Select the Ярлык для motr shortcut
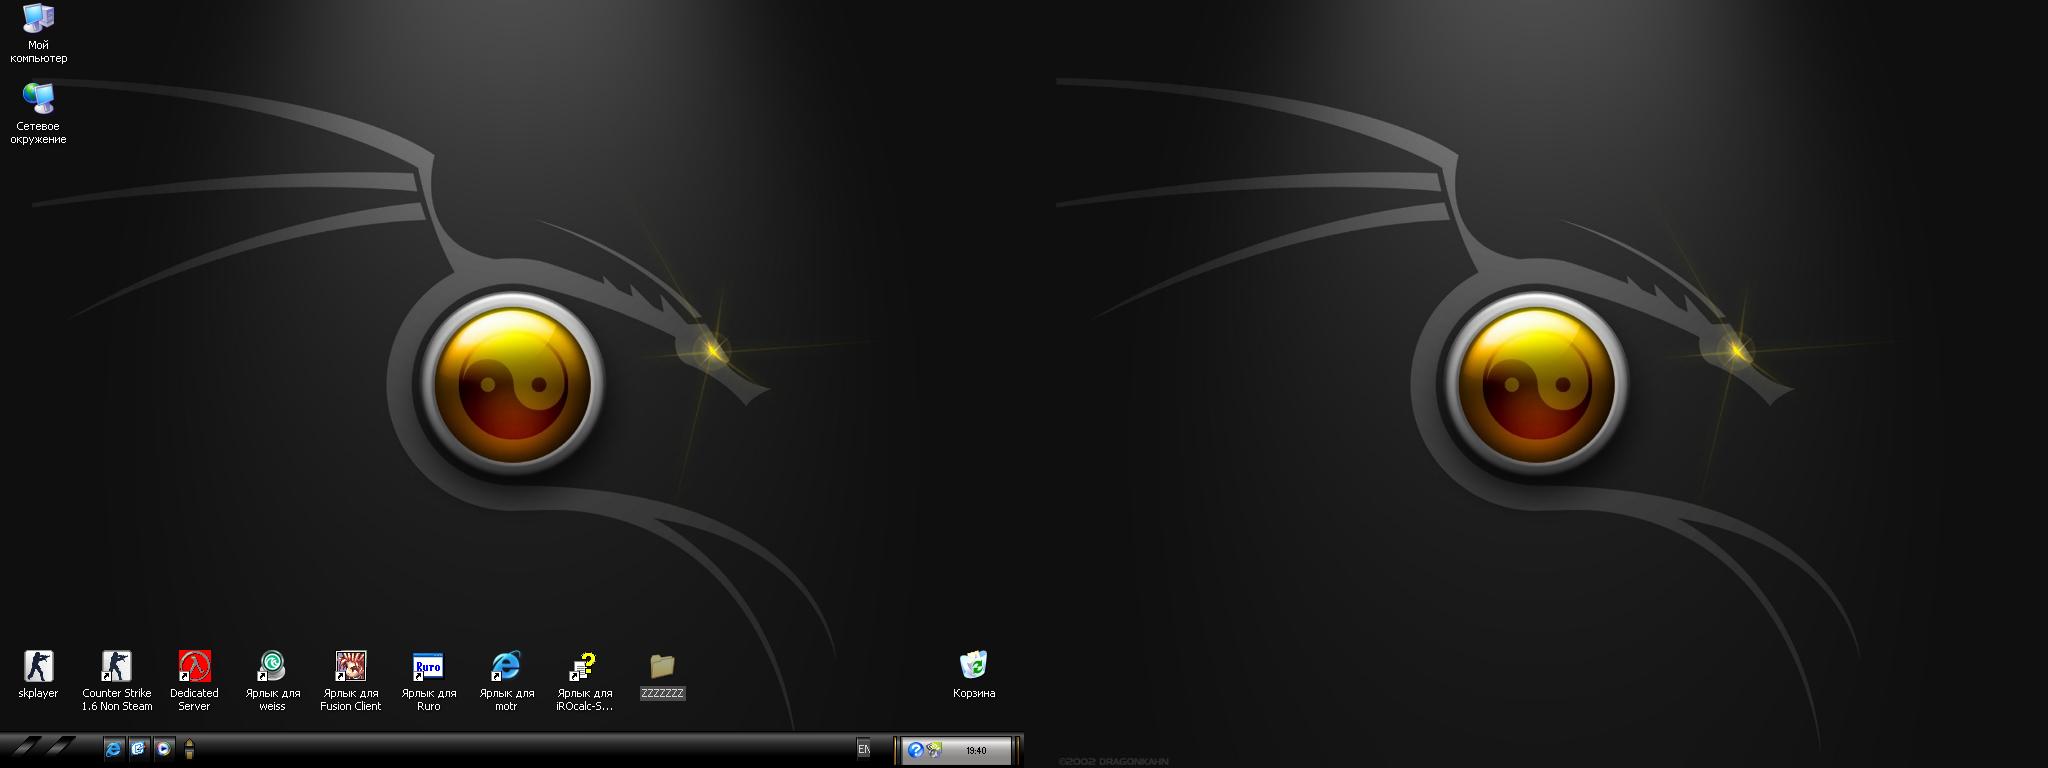This screenshot has width=2048, height=768. point(506,666)
